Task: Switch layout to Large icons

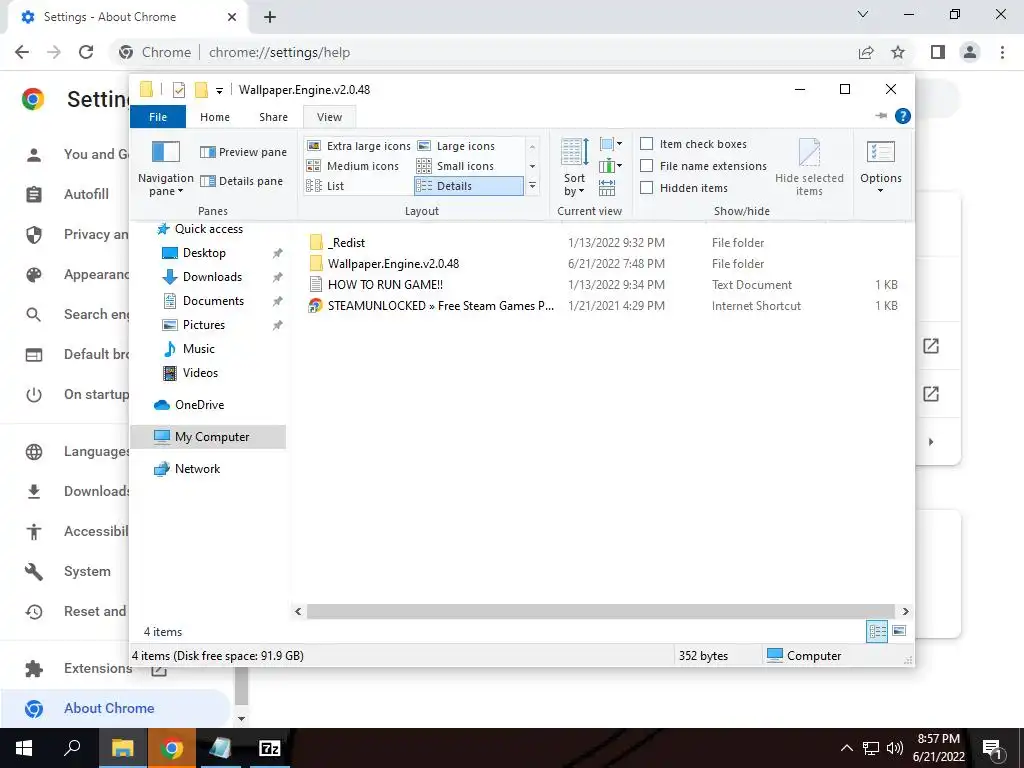Action: [456, 146]
